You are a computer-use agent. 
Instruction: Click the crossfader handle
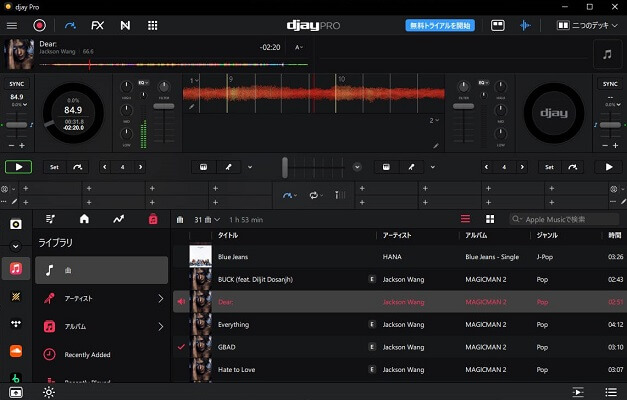(285, 167)
